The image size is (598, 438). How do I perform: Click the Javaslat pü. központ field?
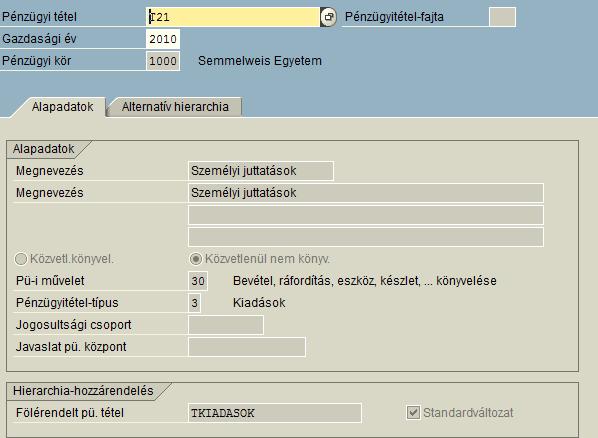point(247,347)
